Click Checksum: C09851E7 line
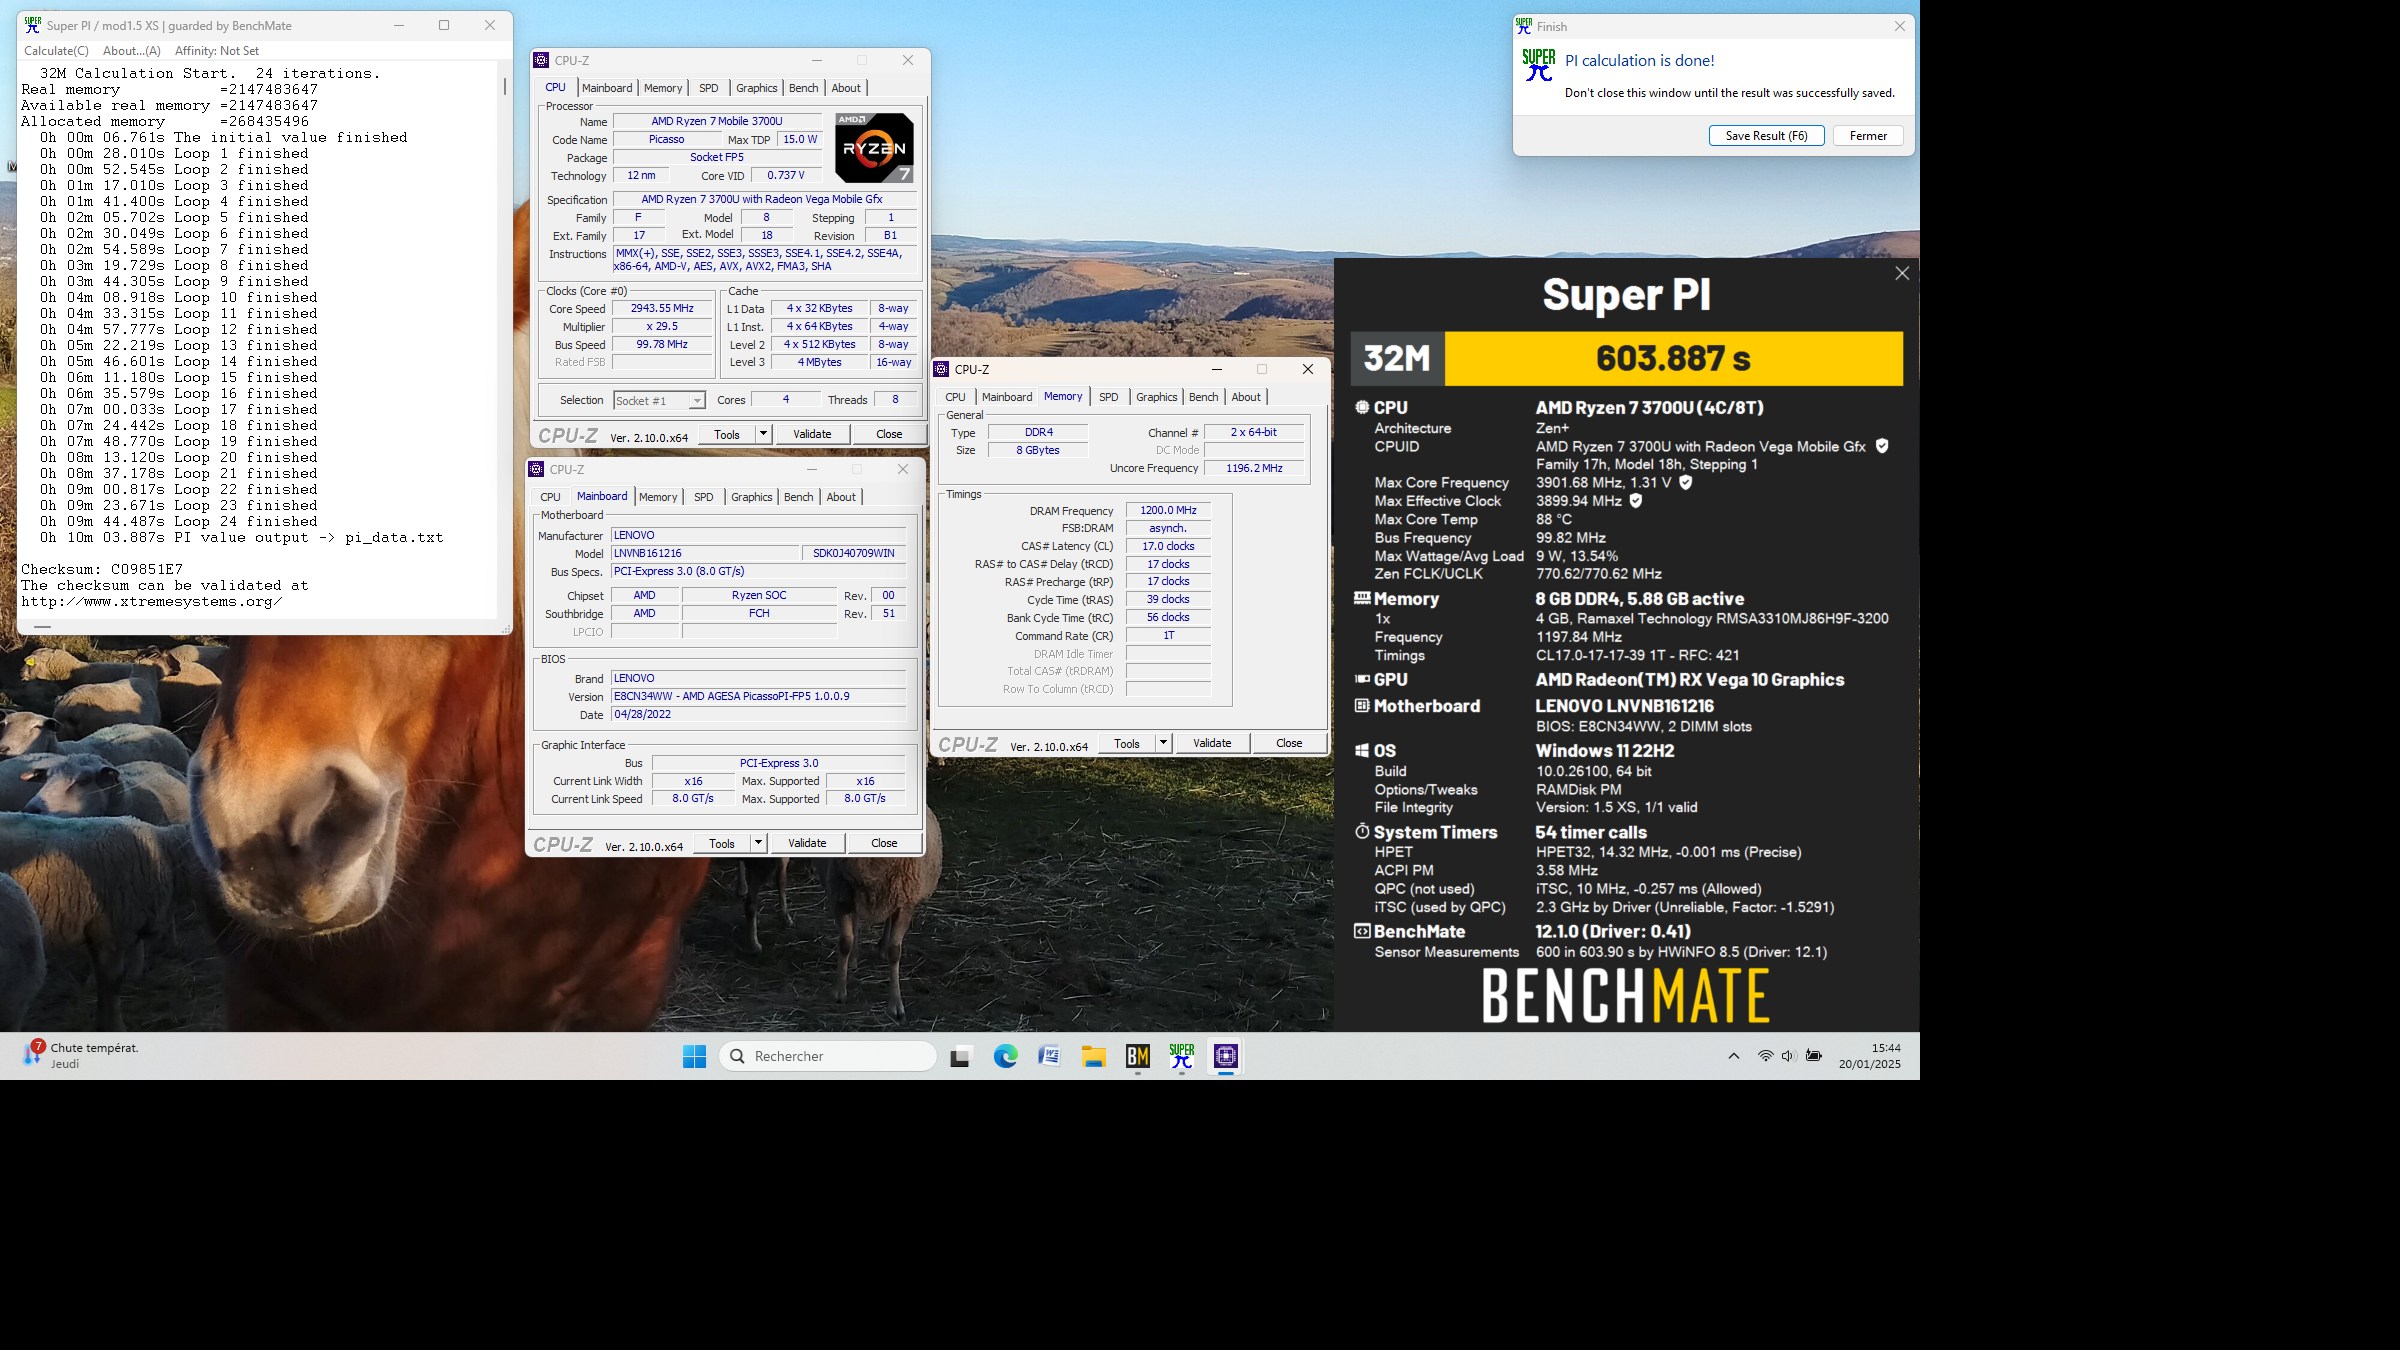This screenshot has height=1350, width=2400. click(102, 569)
